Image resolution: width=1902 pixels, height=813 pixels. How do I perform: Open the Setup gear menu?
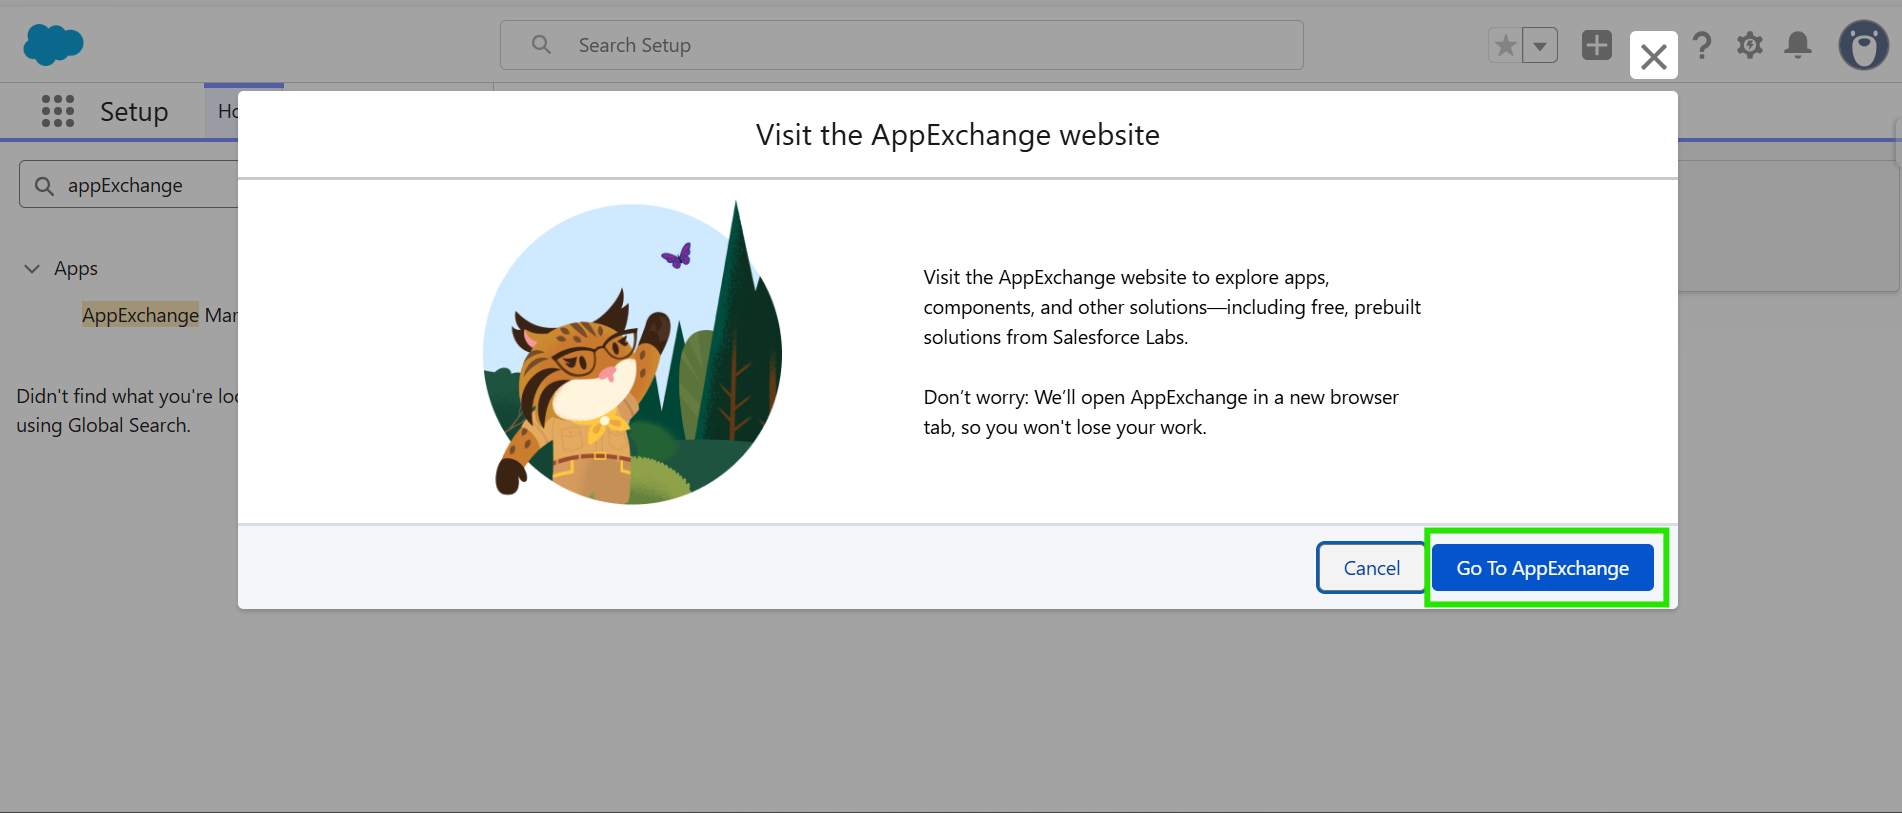pos(1750,45)
